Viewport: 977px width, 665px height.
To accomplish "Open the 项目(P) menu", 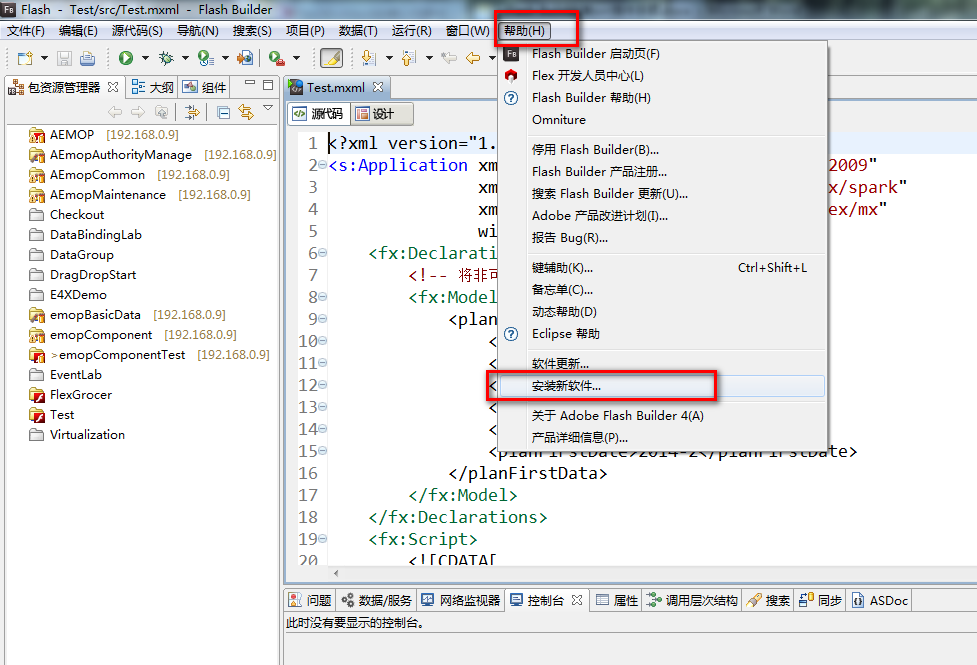I will click(305, 31).
